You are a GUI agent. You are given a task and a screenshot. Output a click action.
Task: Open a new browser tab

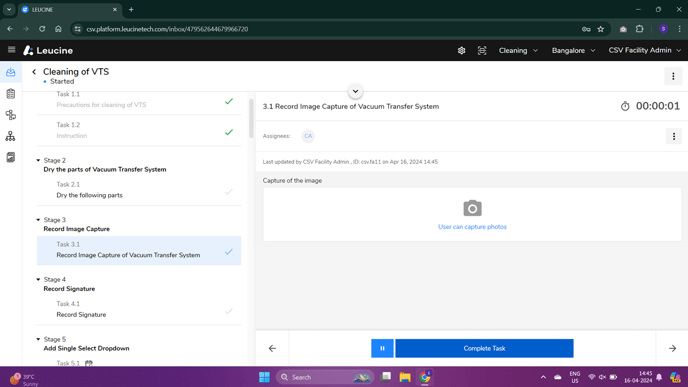131,9
